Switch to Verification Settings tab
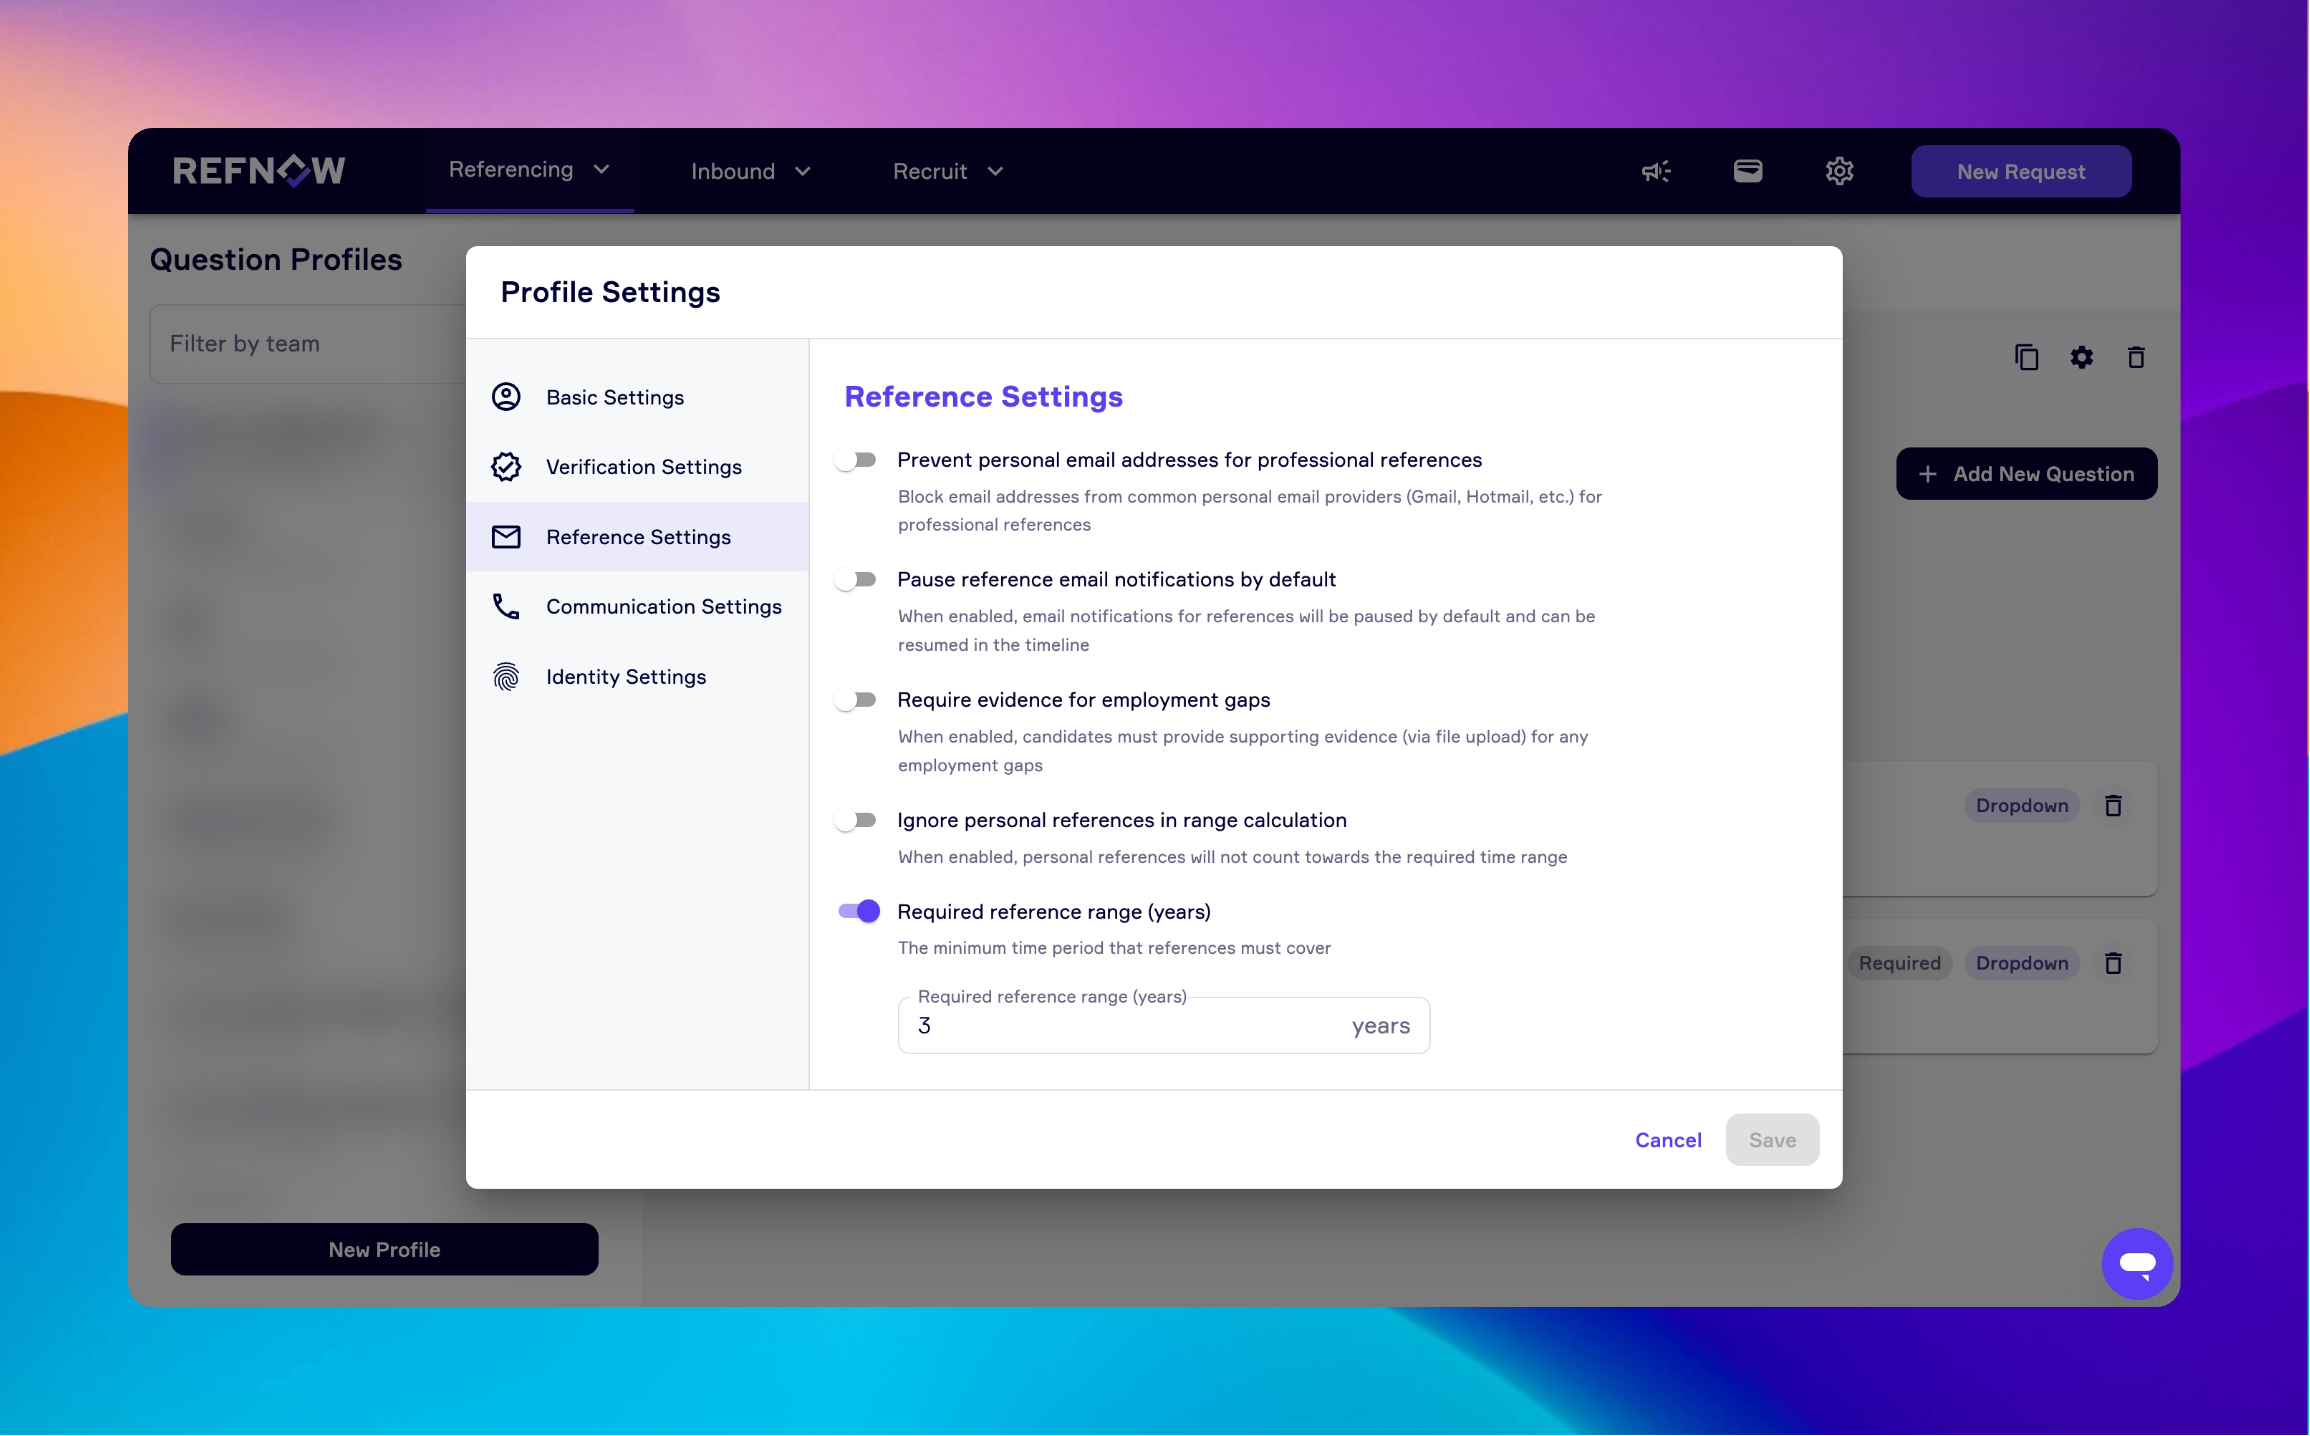 643,467
